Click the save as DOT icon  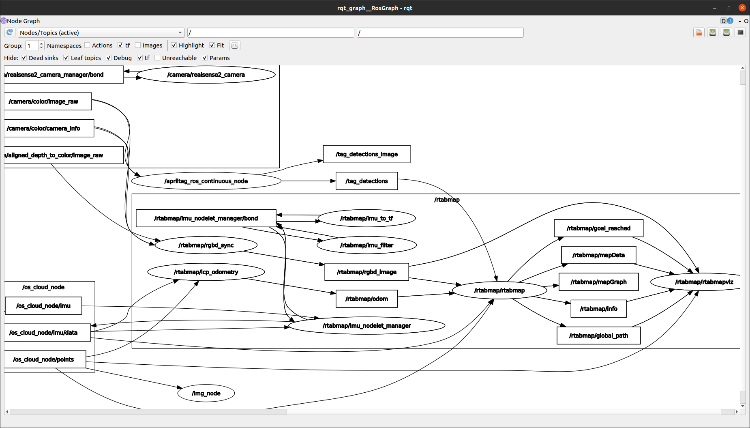pos(711,32)
